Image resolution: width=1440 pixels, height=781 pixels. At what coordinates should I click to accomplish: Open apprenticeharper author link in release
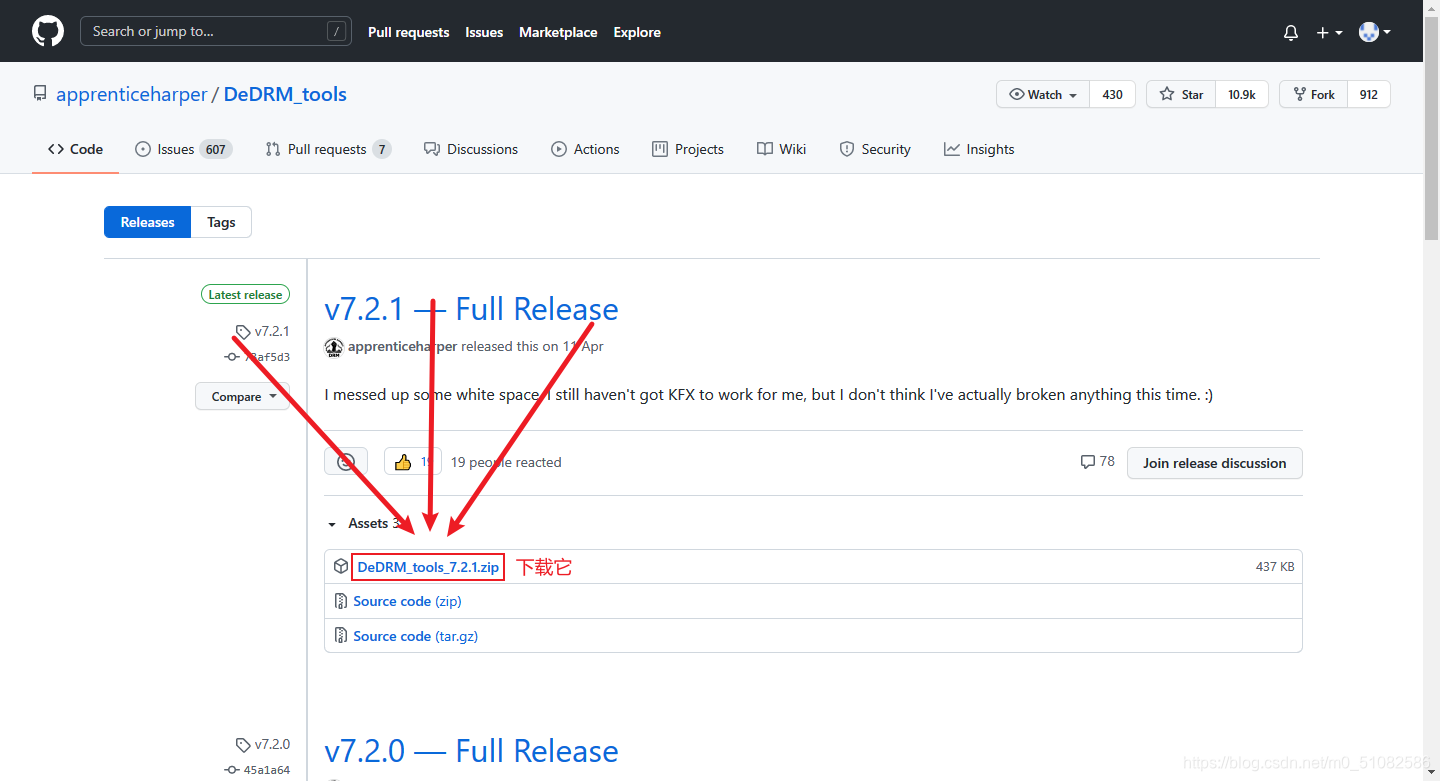click(x=402, y=347)
